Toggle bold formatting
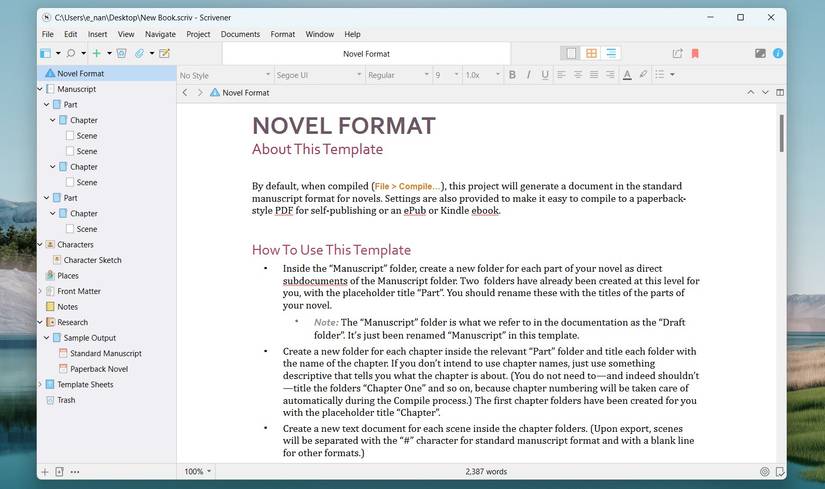 click(x=512, y=75)
